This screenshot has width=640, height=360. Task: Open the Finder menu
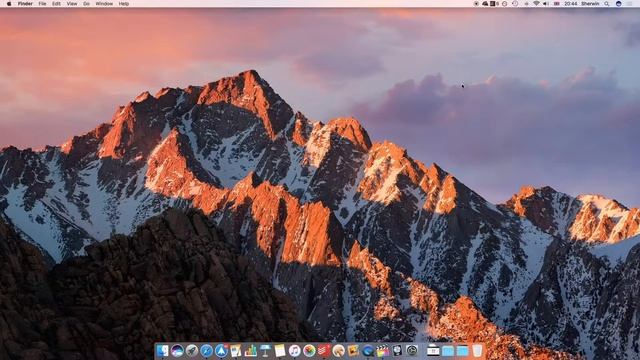pos(25,4)
